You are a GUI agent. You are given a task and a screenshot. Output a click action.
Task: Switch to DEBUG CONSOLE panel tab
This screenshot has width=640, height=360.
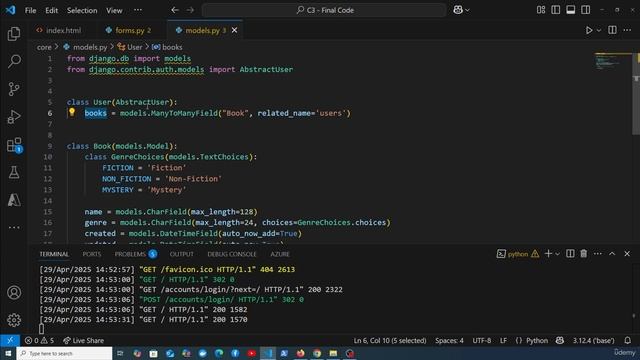(x=232, y=254)
